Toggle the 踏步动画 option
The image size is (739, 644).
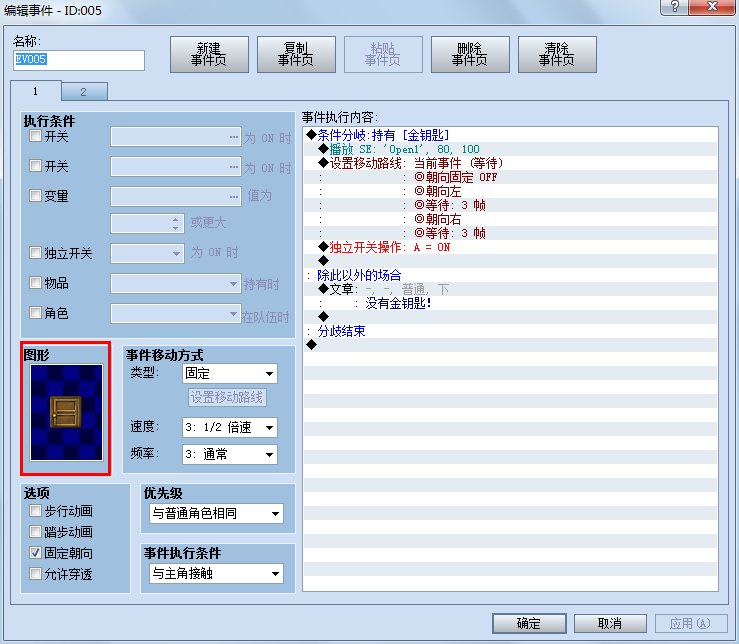(35, 532)
